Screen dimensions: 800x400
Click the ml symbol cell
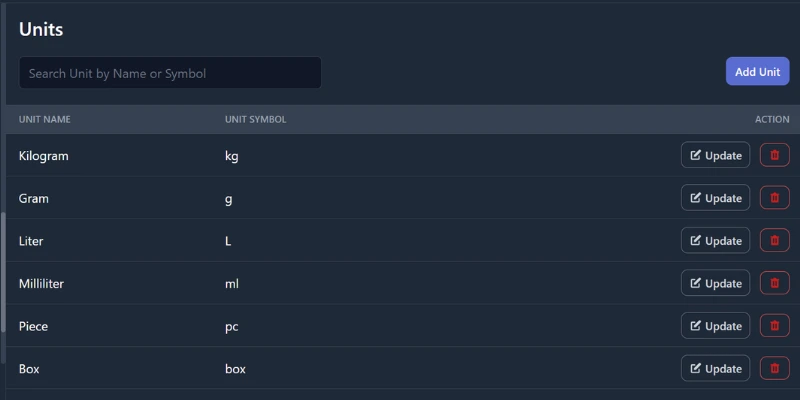coord(232,284)
